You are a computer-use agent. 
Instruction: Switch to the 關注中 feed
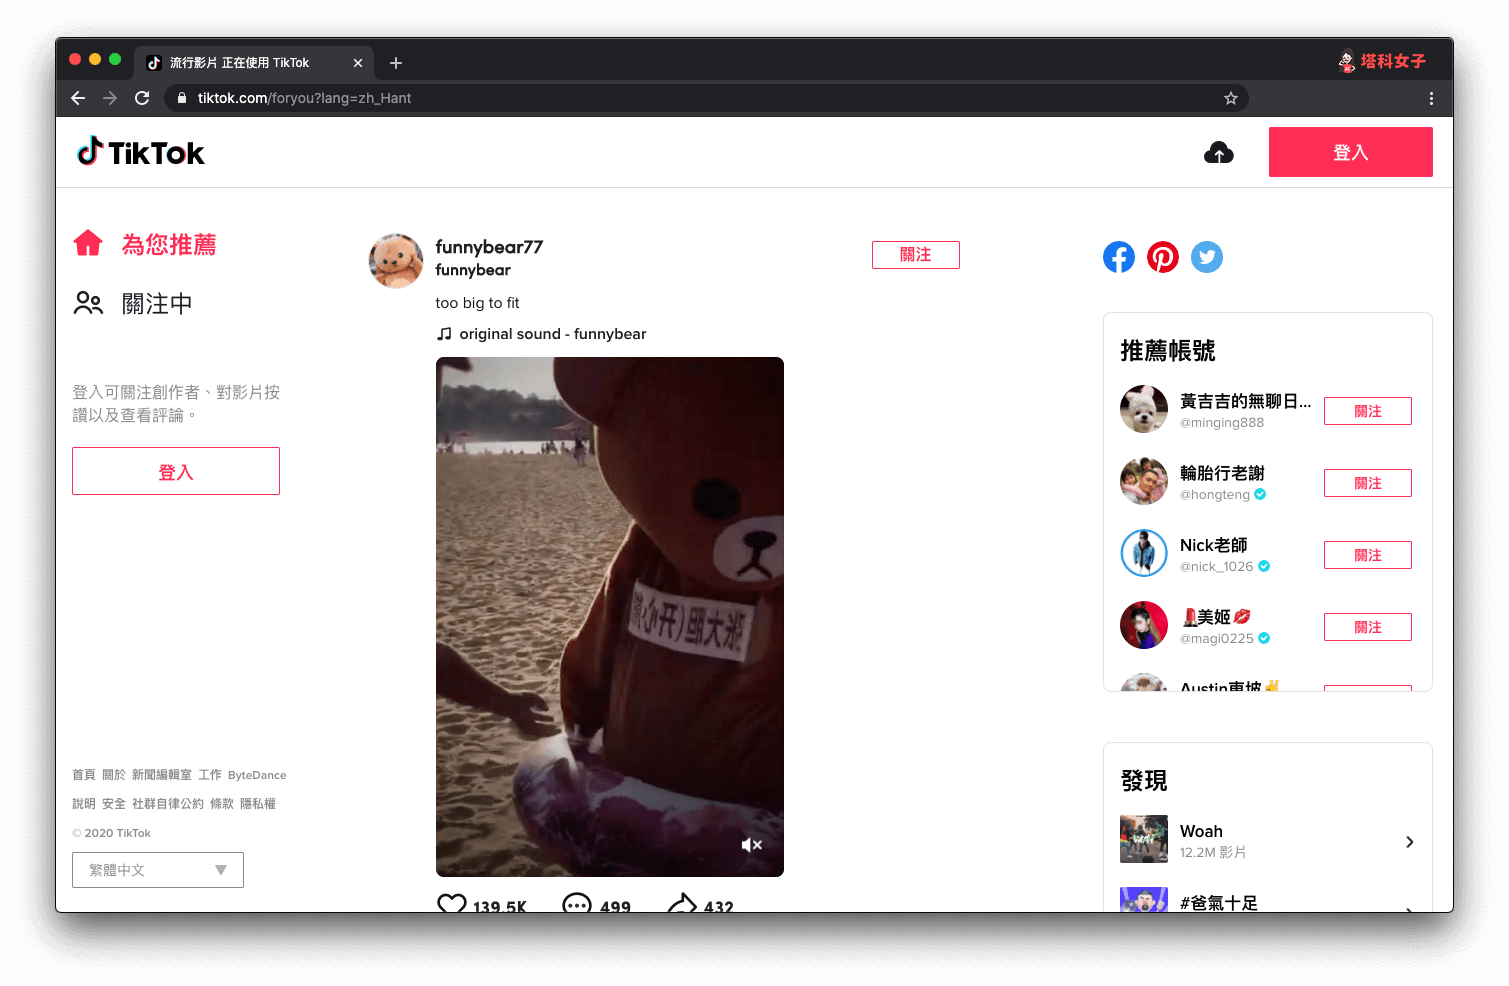click(x=156, y=303)
